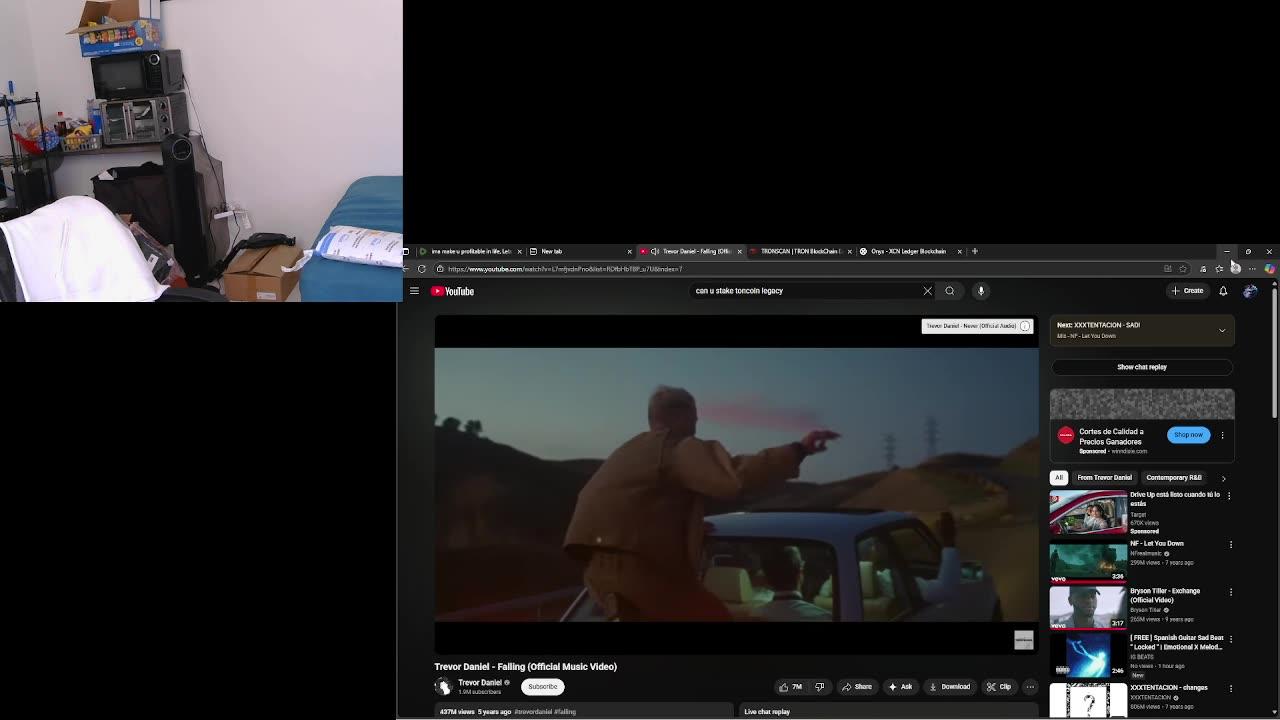Open the Trevor Daniel channel name link

point(480,683)
